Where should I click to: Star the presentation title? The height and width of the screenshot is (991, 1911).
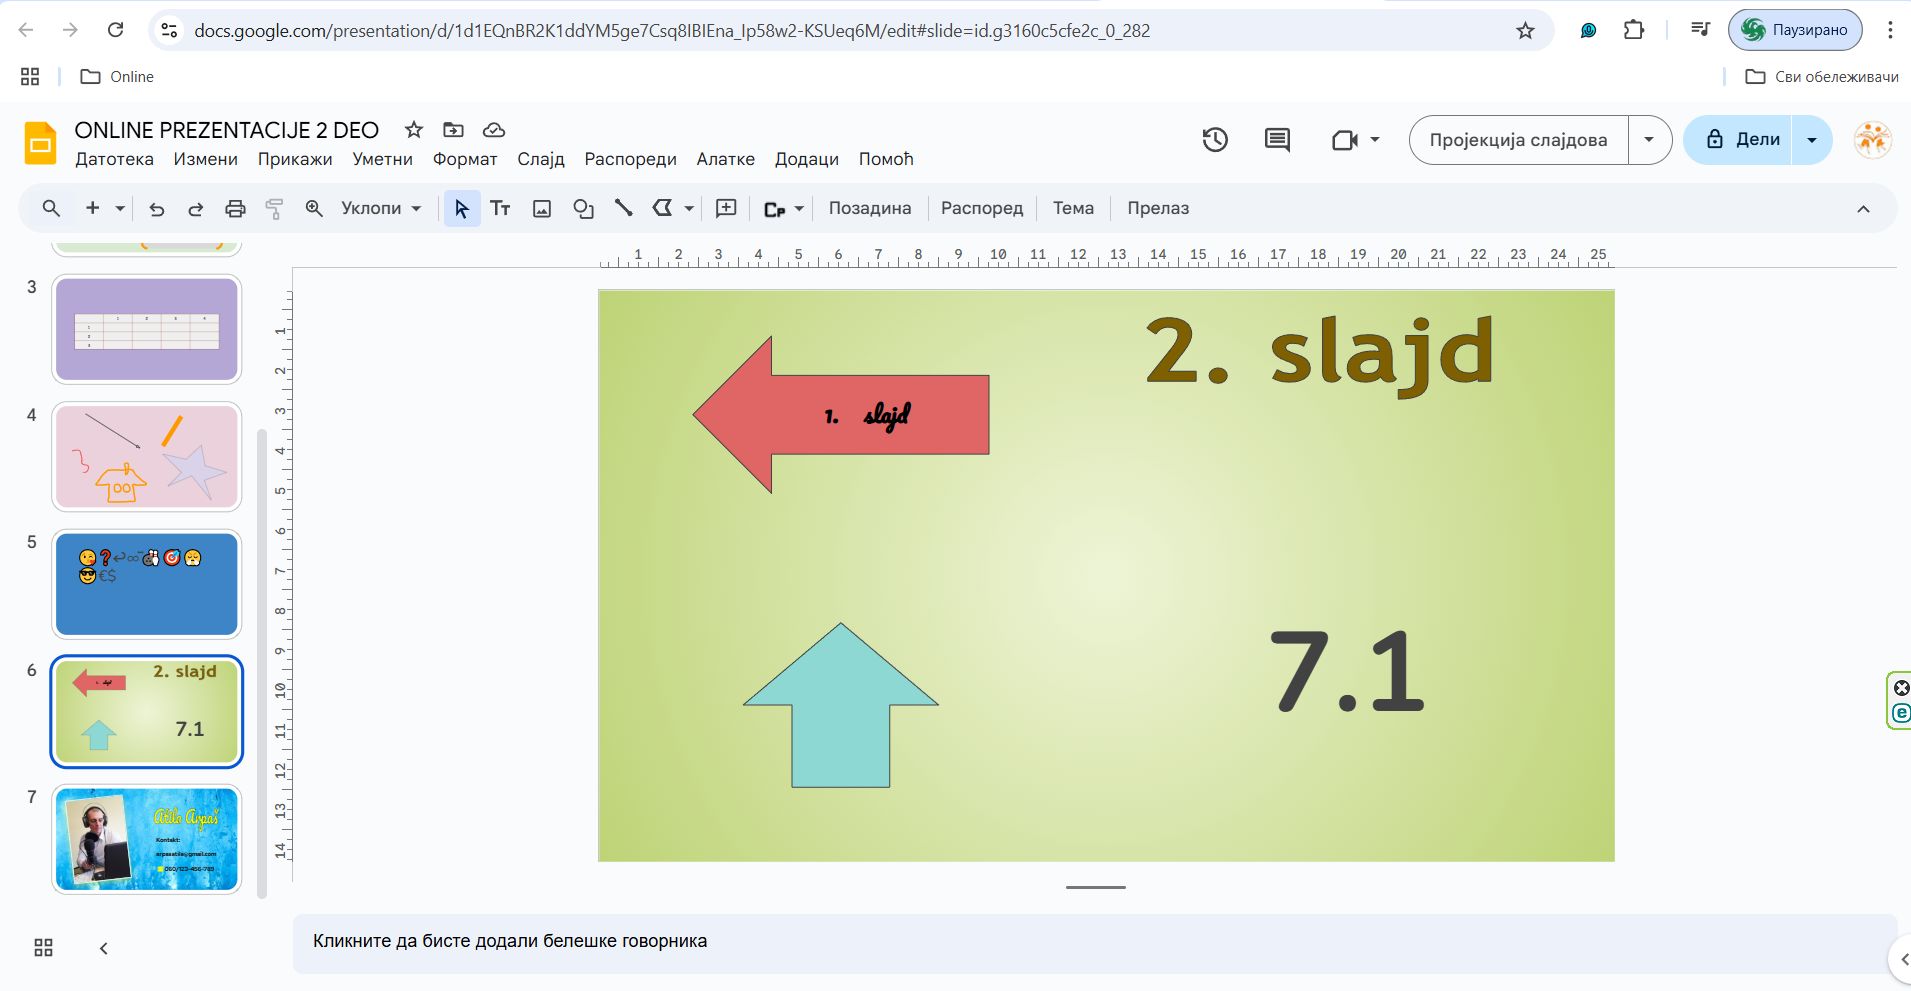tap(414, 130)
